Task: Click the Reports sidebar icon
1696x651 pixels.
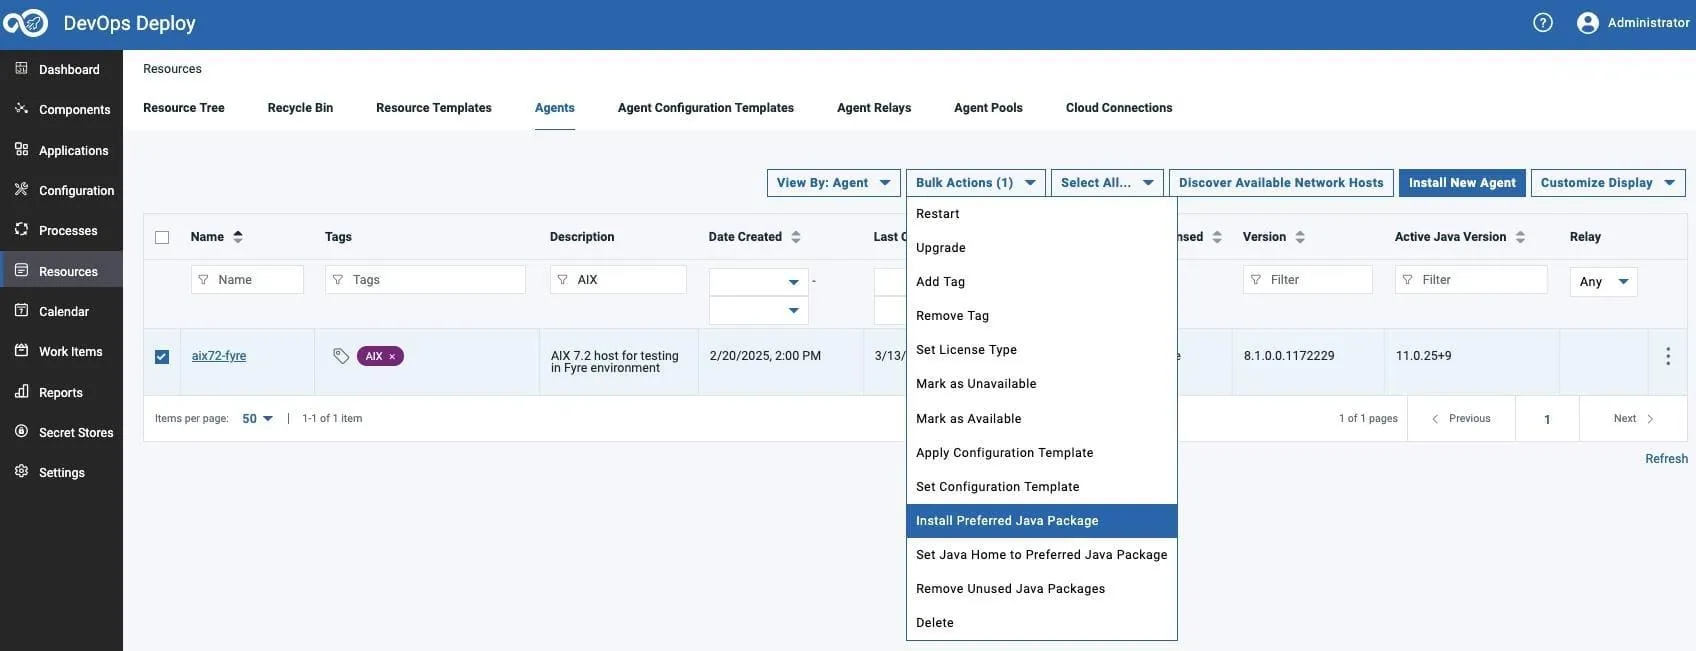Action: (x=21, y=391)
